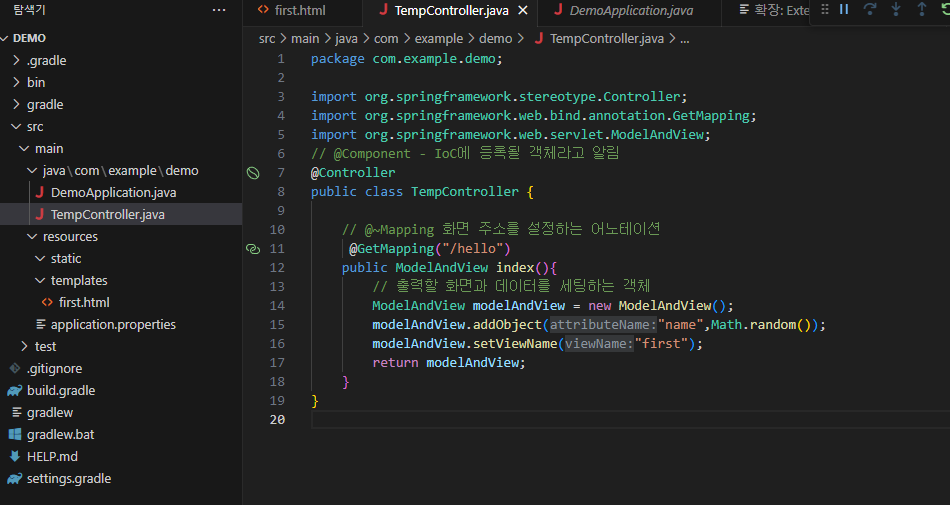Click the com breadcrumb segment
950x505 pixels.
pos(386,39)
